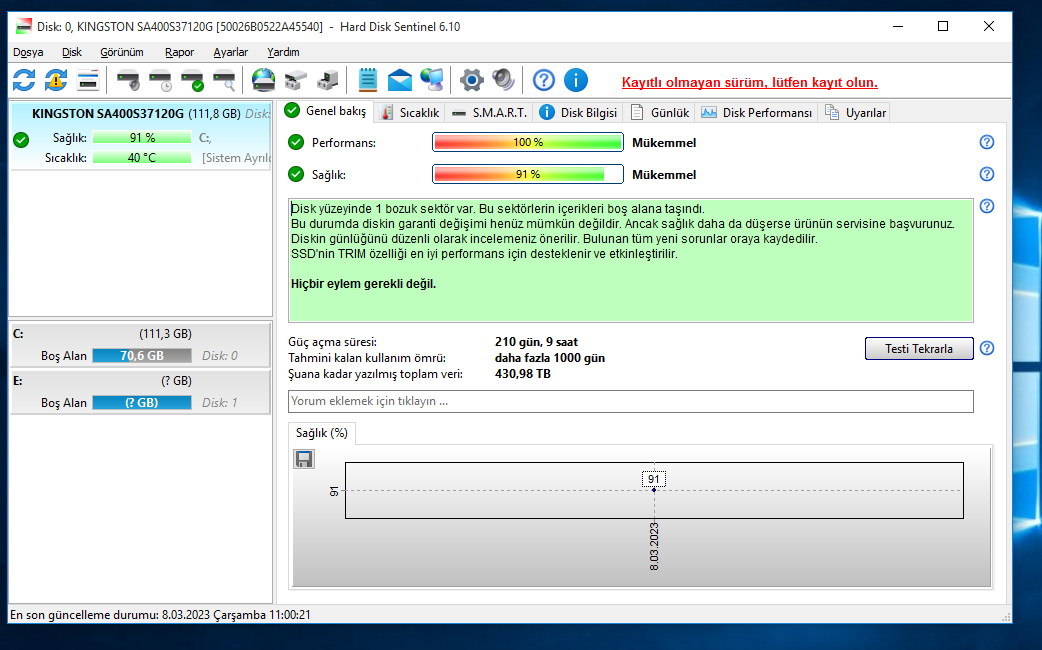Click the disk panel view toolbar icon

(x=88, y=80)
